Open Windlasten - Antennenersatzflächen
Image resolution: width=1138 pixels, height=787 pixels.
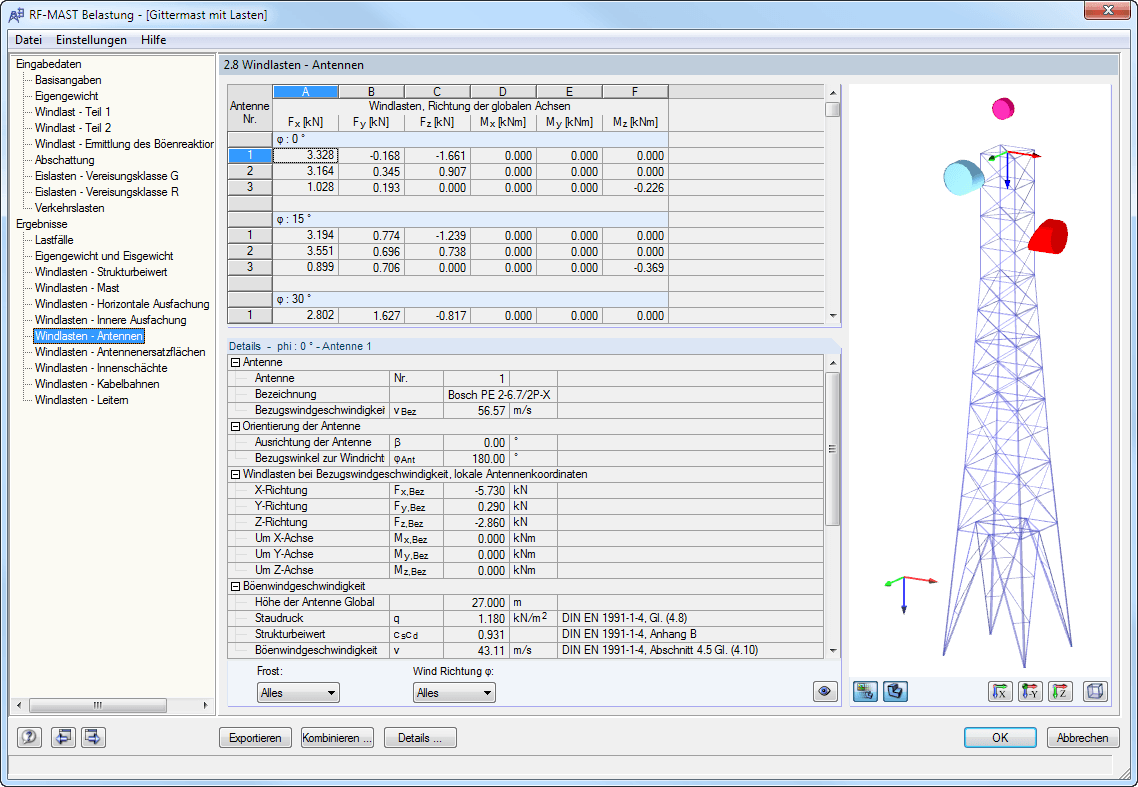[x=120, y=351]
